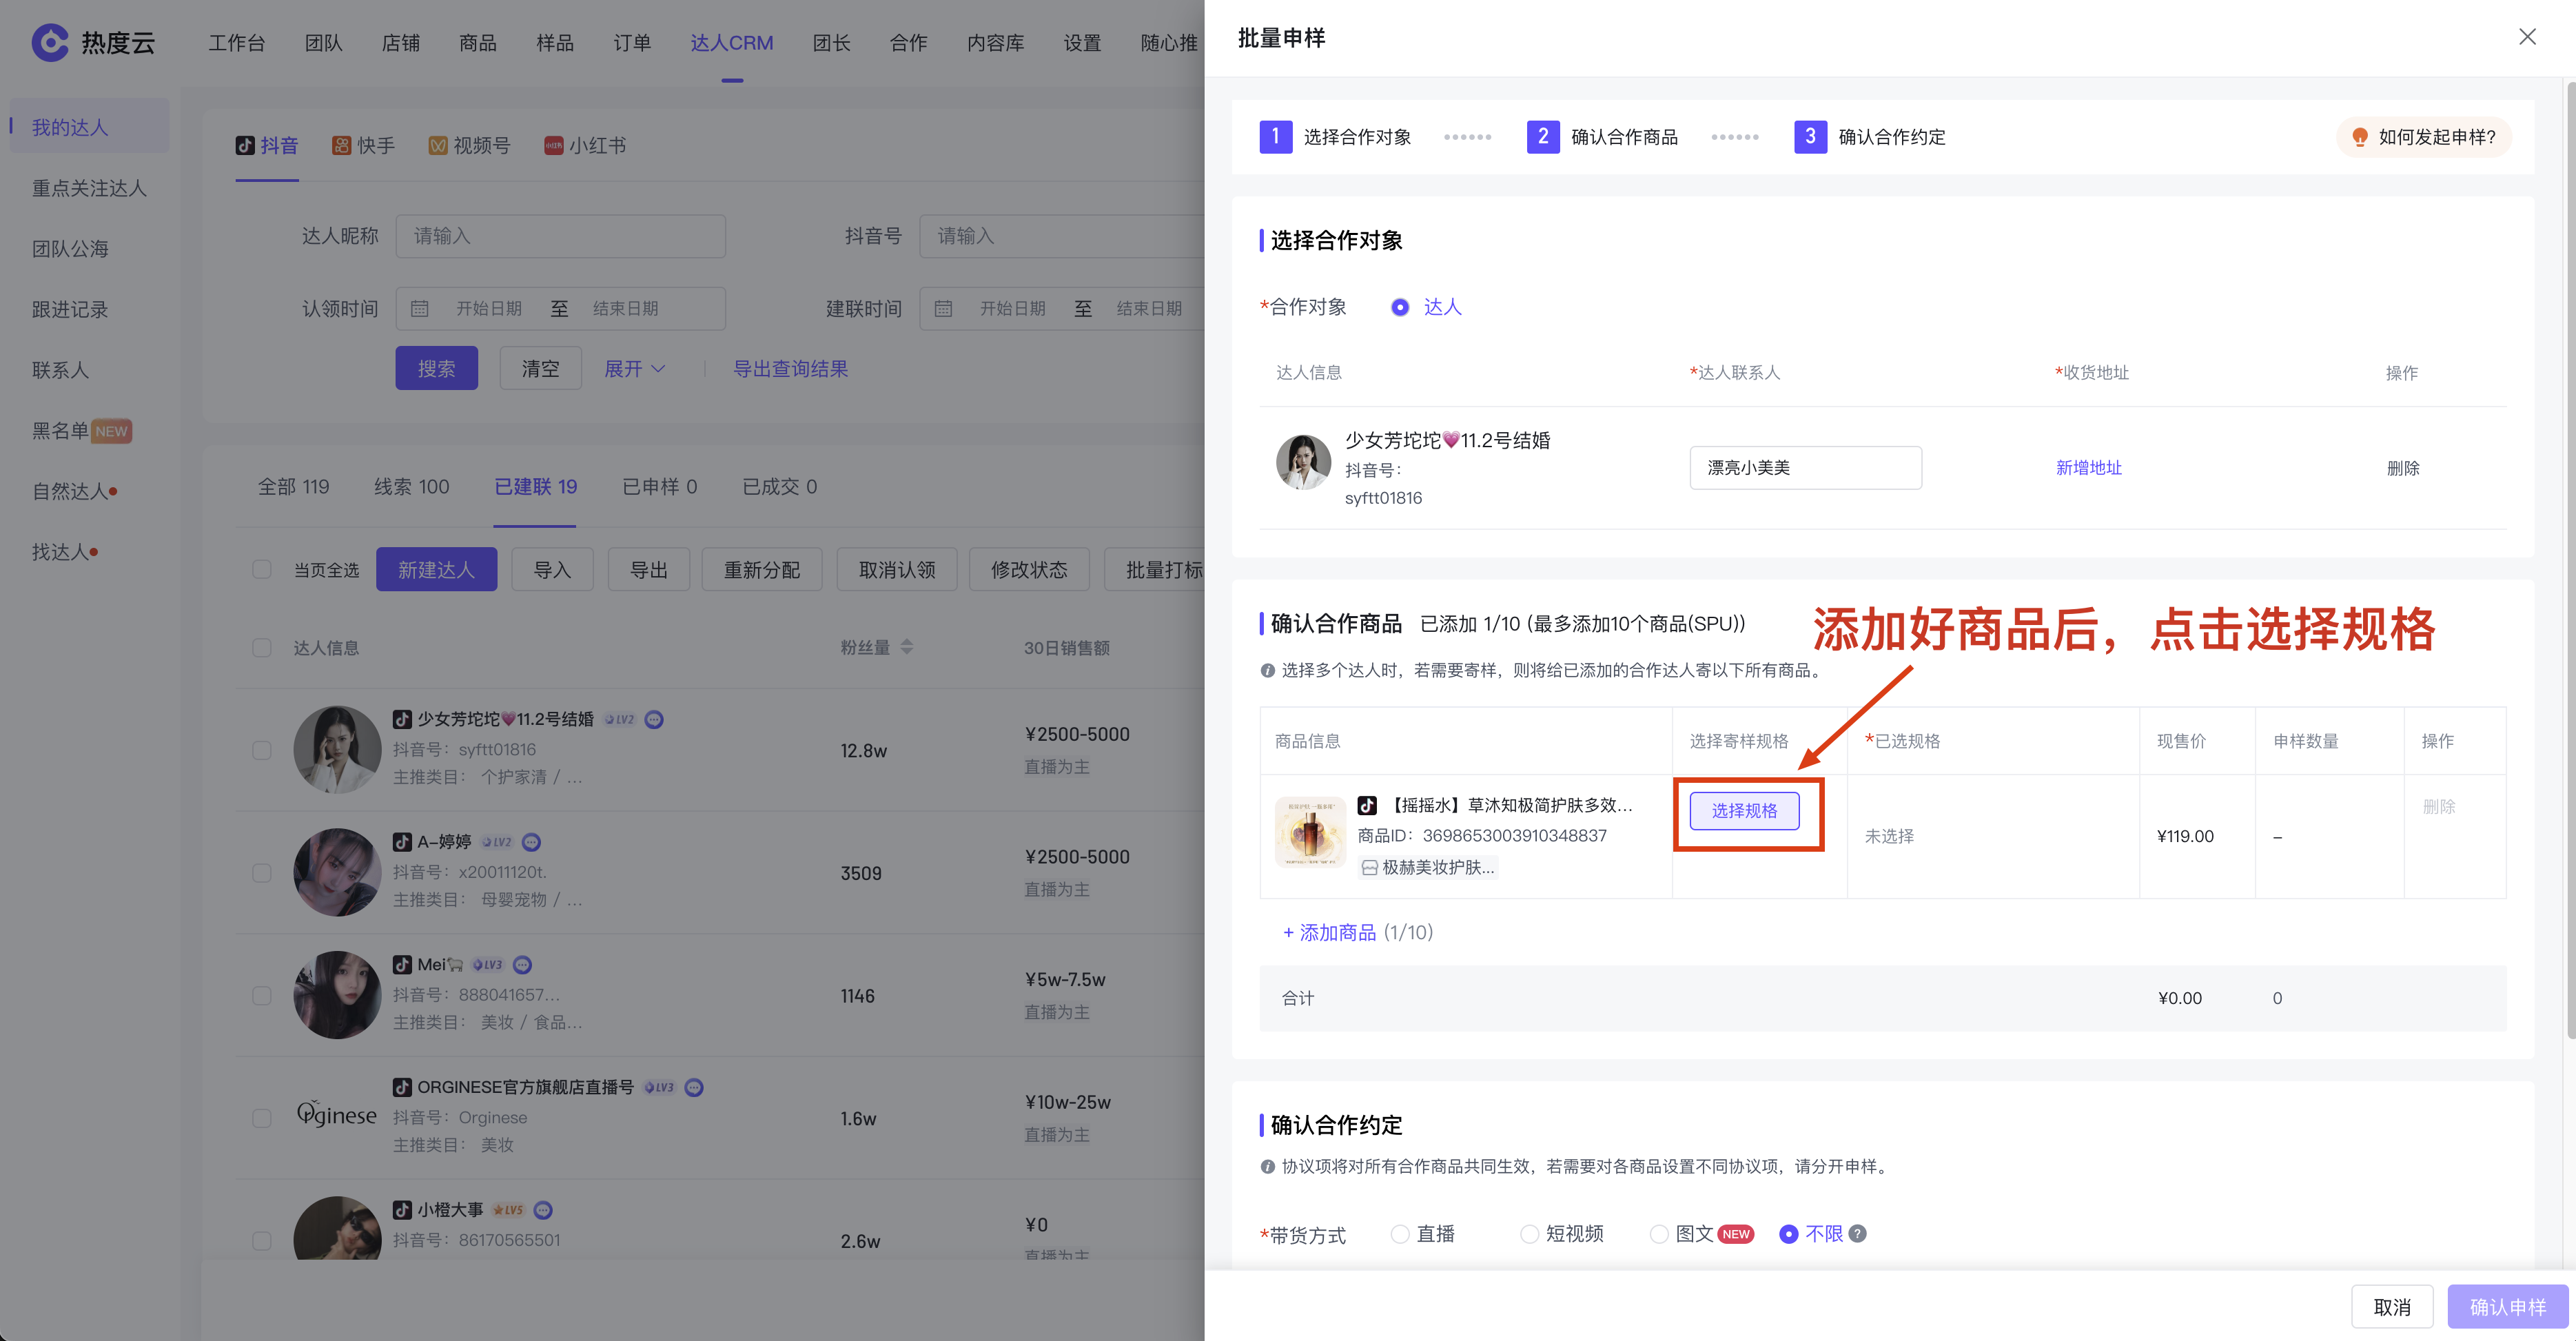
Task: Click the 热度云 logo icon
Action: coord(50,42)
